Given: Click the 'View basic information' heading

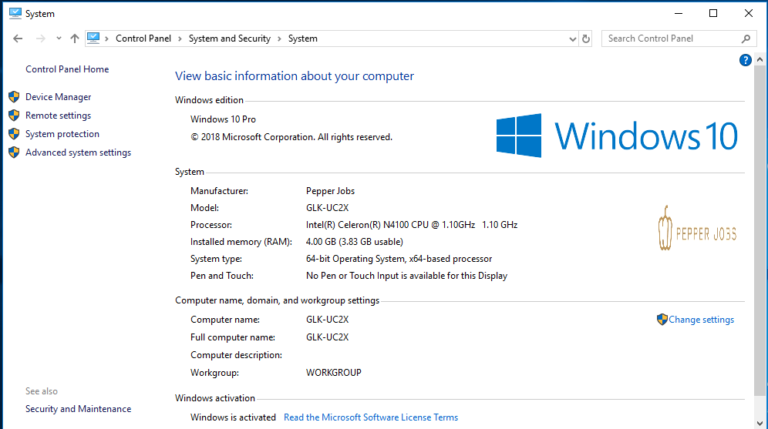Looking at the screenshot, I should click(294, 76).
